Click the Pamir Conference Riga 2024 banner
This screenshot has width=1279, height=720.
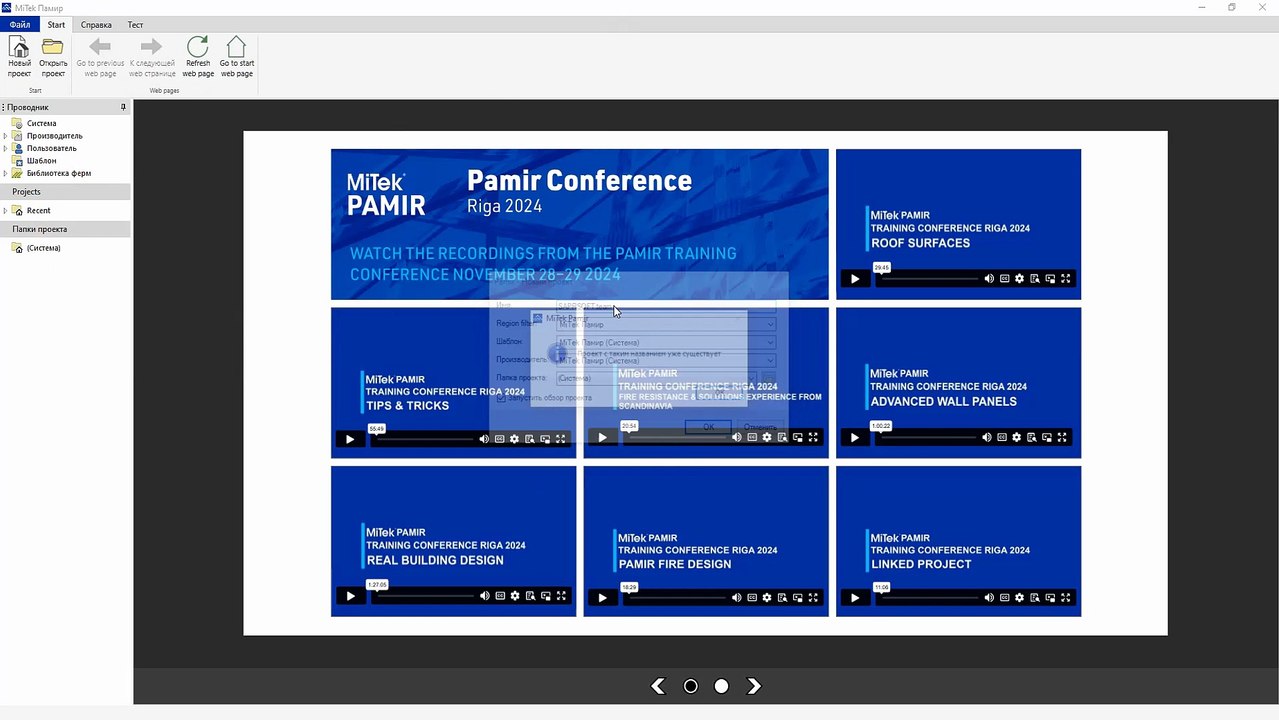click(x=580, y=224)
